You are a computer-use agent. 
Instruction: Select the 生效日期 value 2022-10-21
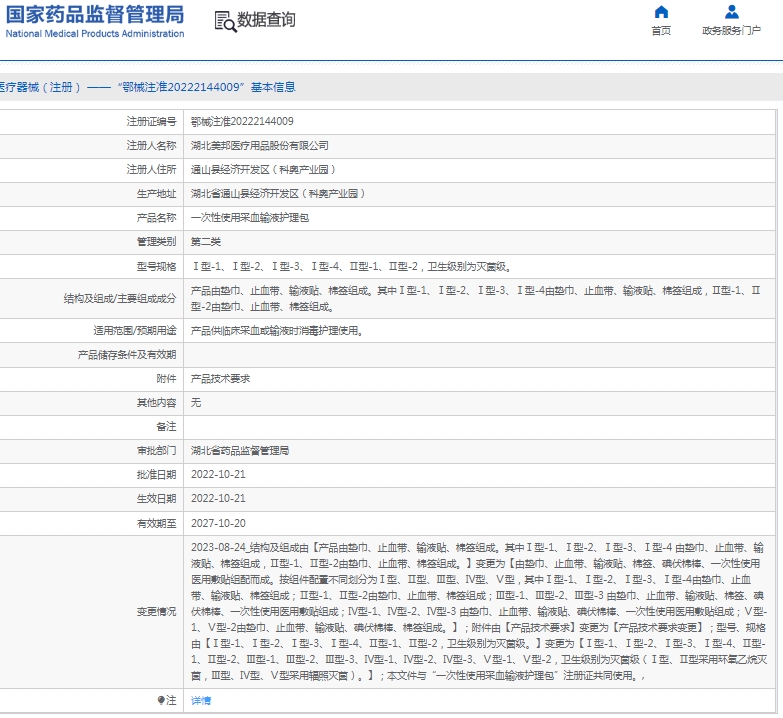point(218,498)
